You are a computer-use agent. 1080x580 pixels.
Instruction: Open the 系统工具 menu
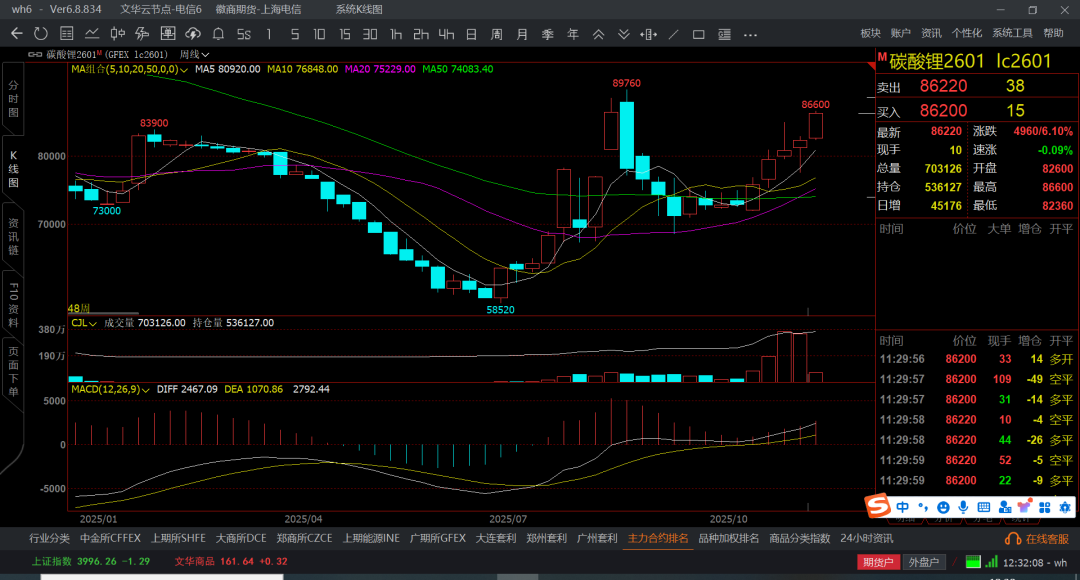point(1012,33)
